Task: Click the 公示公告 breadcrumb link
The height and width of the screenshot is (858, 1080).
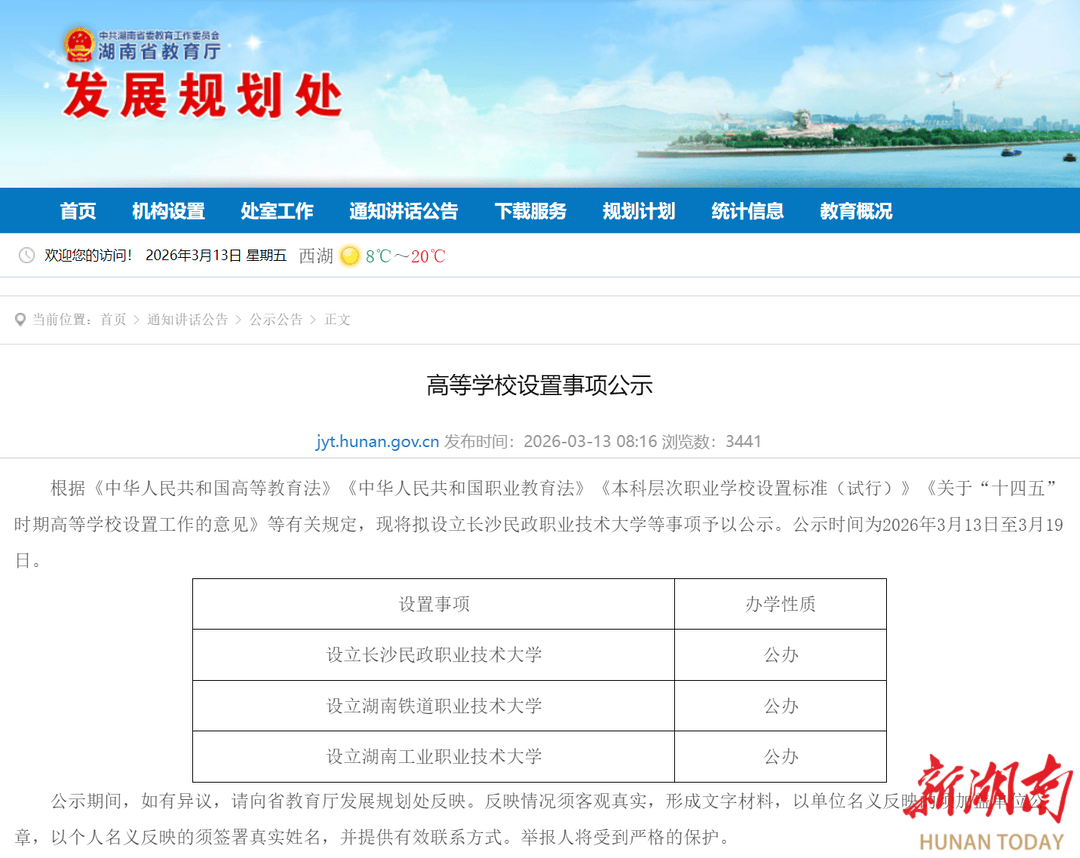Action: [276, 319]
